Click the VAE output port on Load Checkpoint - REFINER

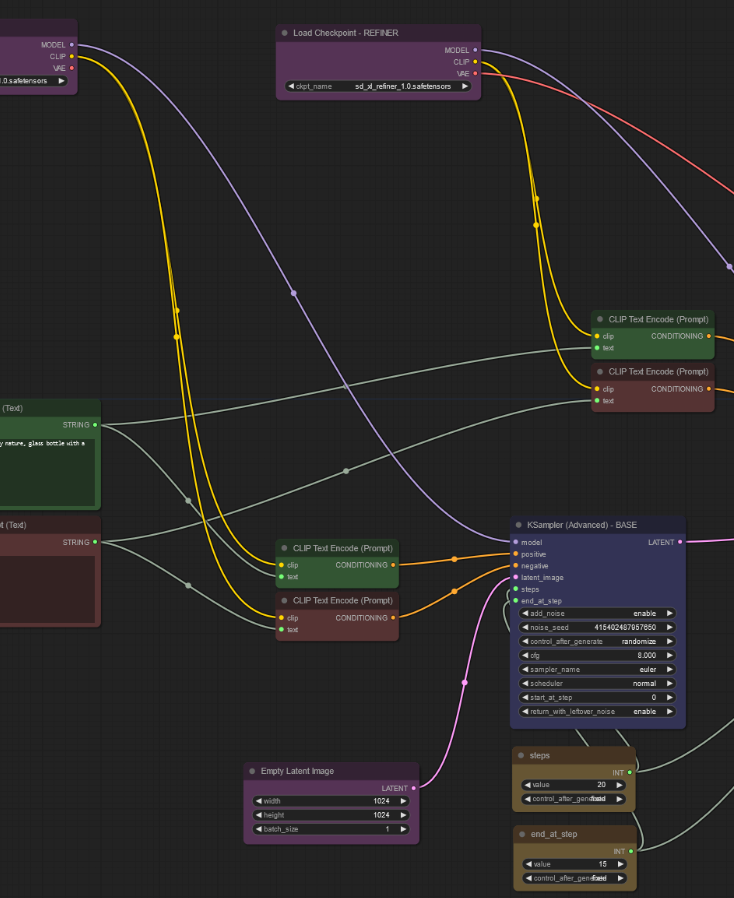[x=475, y=73]
